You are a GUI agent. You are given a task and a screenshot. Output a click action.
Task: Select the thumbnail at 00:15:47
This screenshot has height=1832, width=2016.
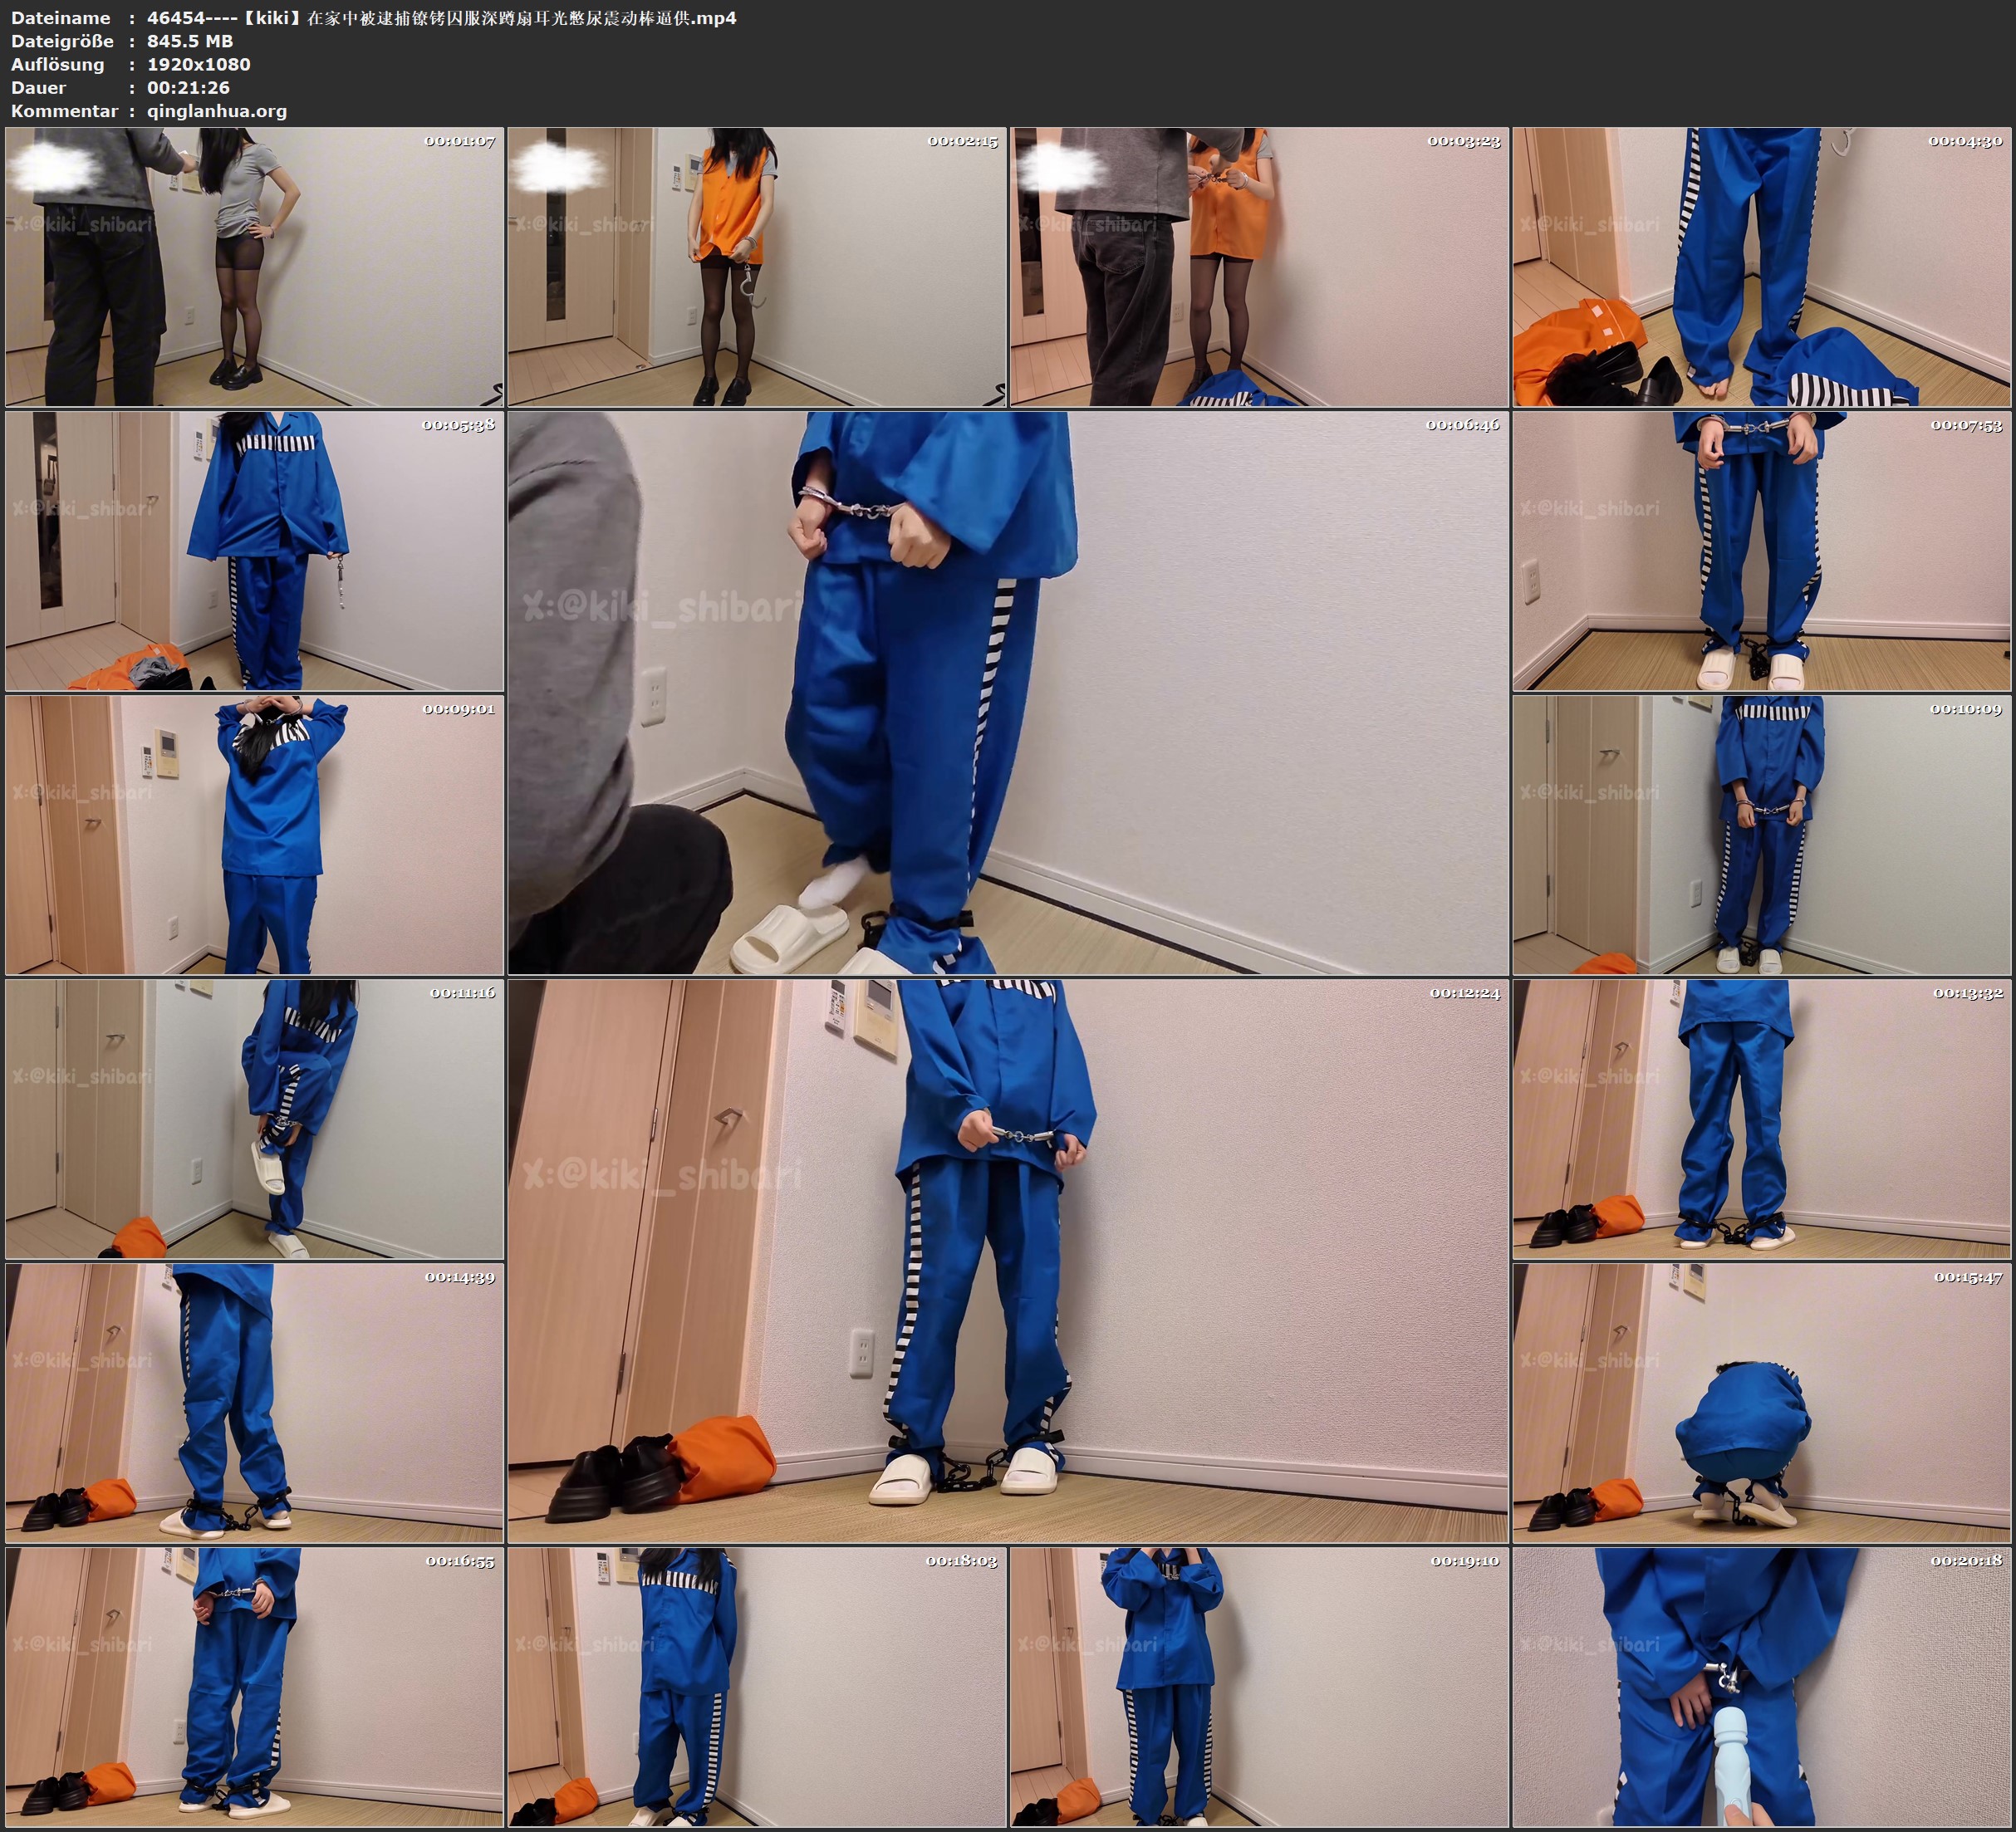[x=1762, y=1403]
